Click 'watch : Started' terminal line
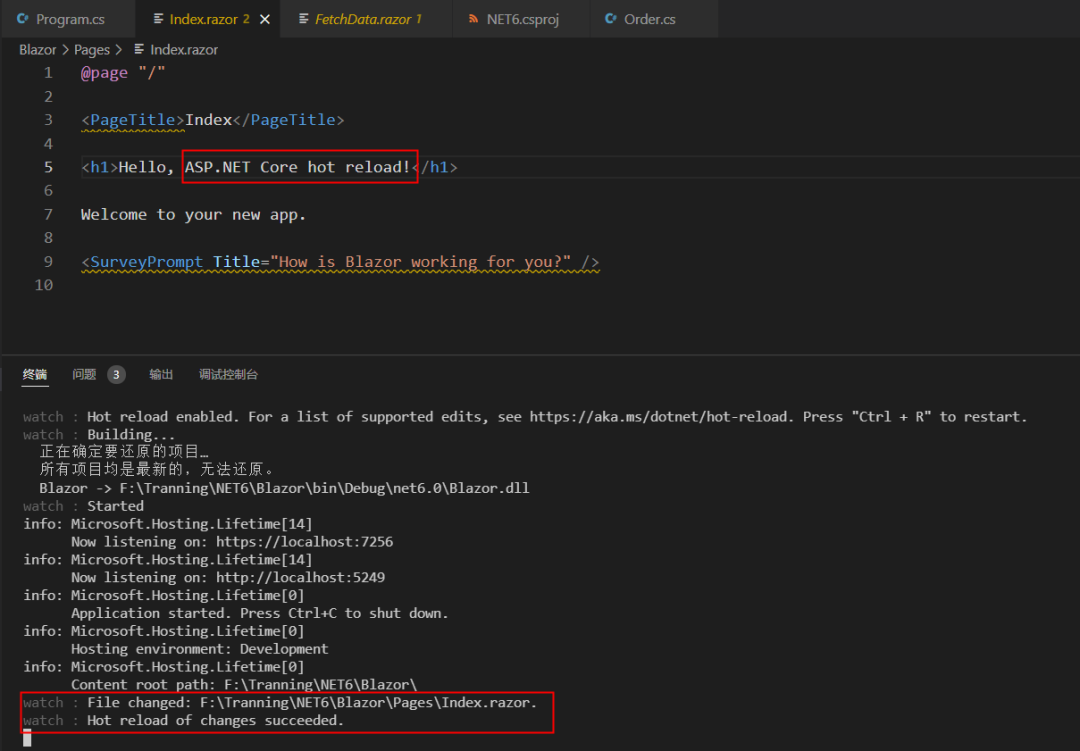1080x751 pixels. (x=83, y=506)
